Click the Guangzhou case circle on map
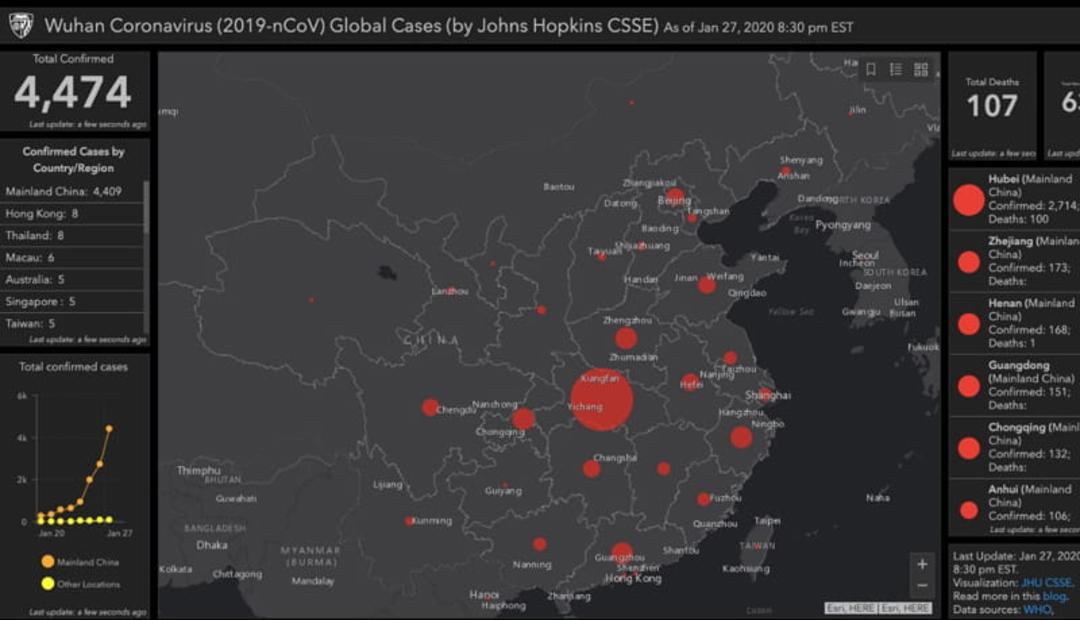1080x620 pixels. [622, 552]
